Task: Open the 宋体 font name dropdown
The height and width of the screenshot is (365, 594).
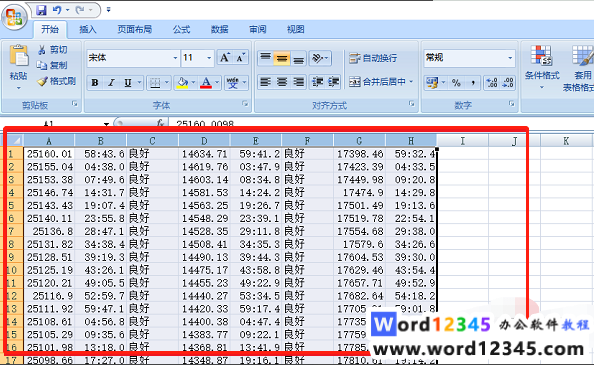Action: coord(175,58)
